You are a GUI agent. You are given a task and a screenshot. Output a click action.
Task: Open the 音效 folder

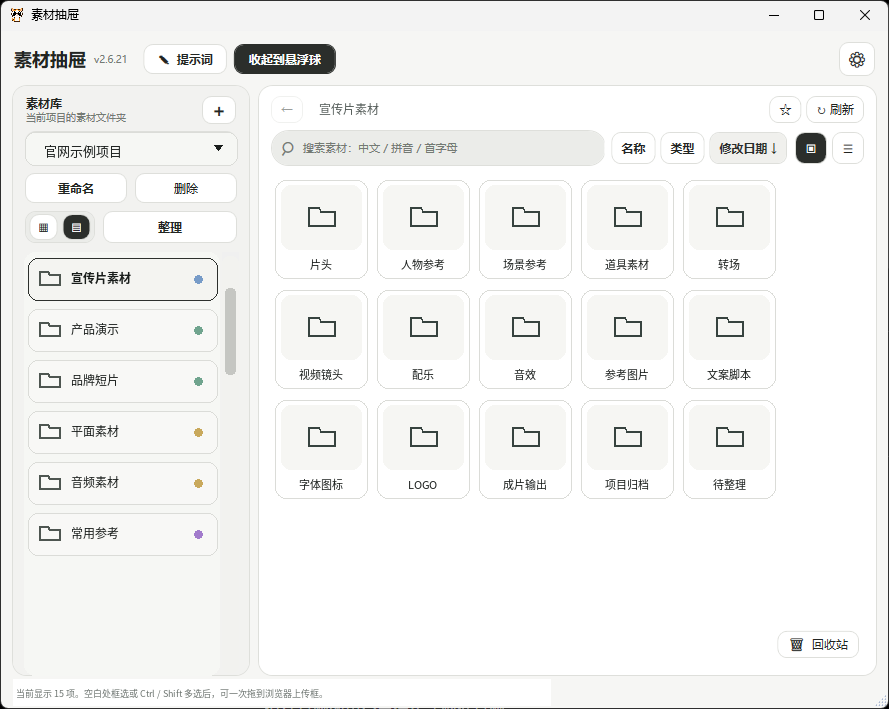(526, 339)
